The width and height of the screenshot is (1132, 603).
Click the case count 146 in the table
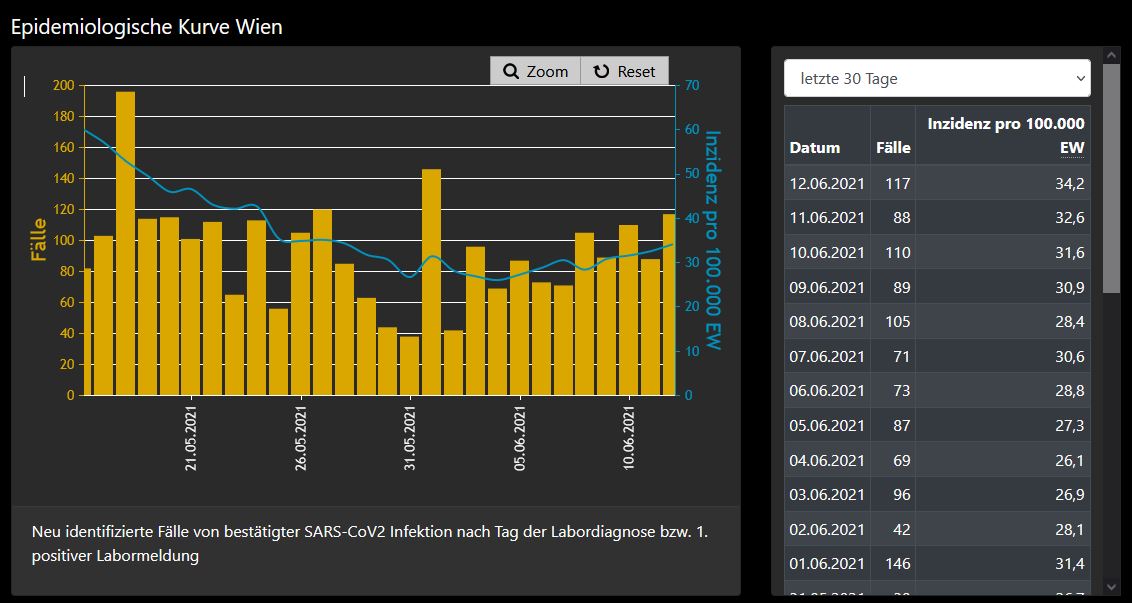tap(898, 563)
